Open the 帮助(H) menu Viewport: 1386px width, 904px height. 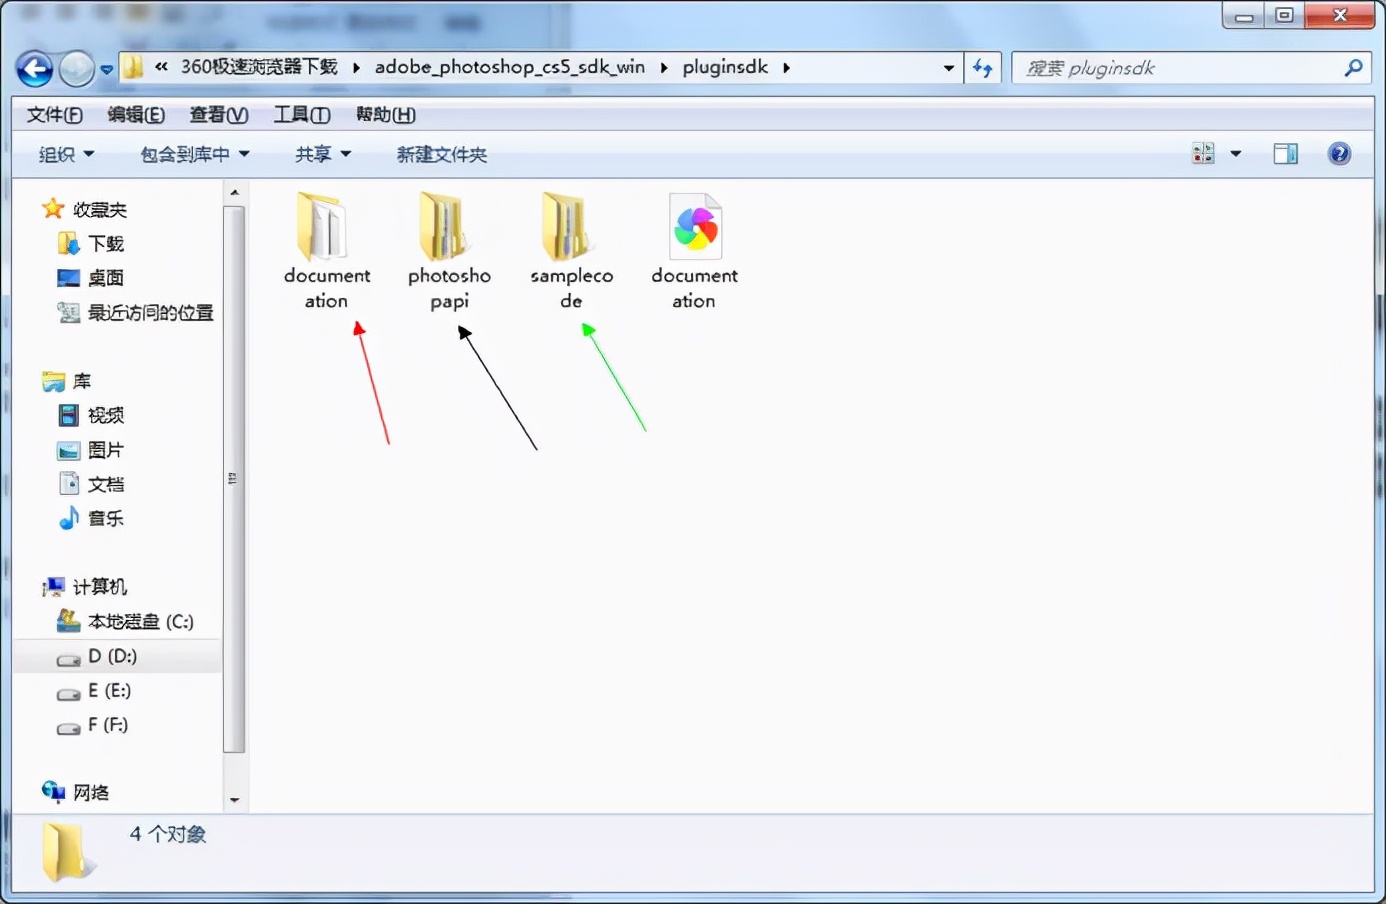pyautogui.click(x=386, y=115)
